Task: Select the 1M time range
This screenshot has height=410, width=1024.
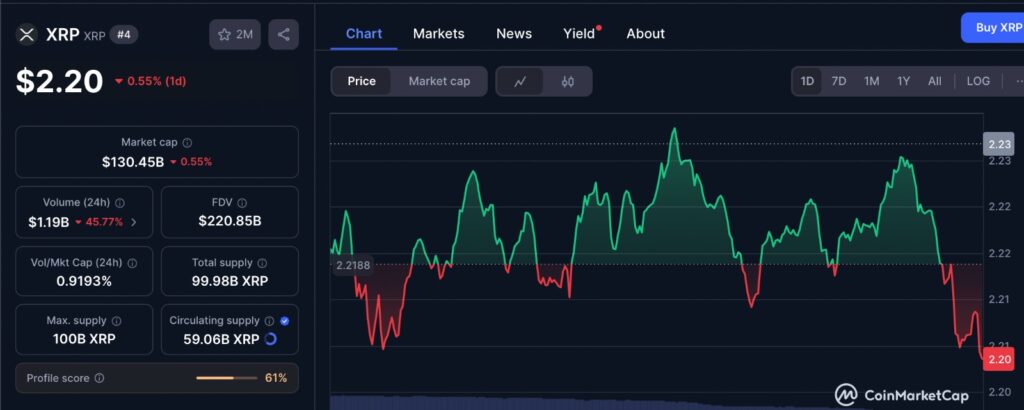Action: 871,82
